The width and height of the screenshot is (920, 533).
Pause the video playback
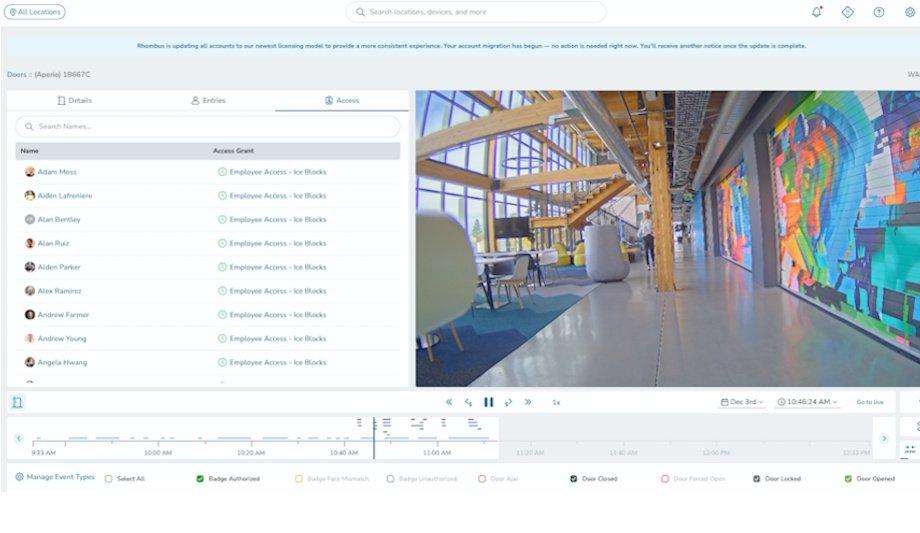488,402
